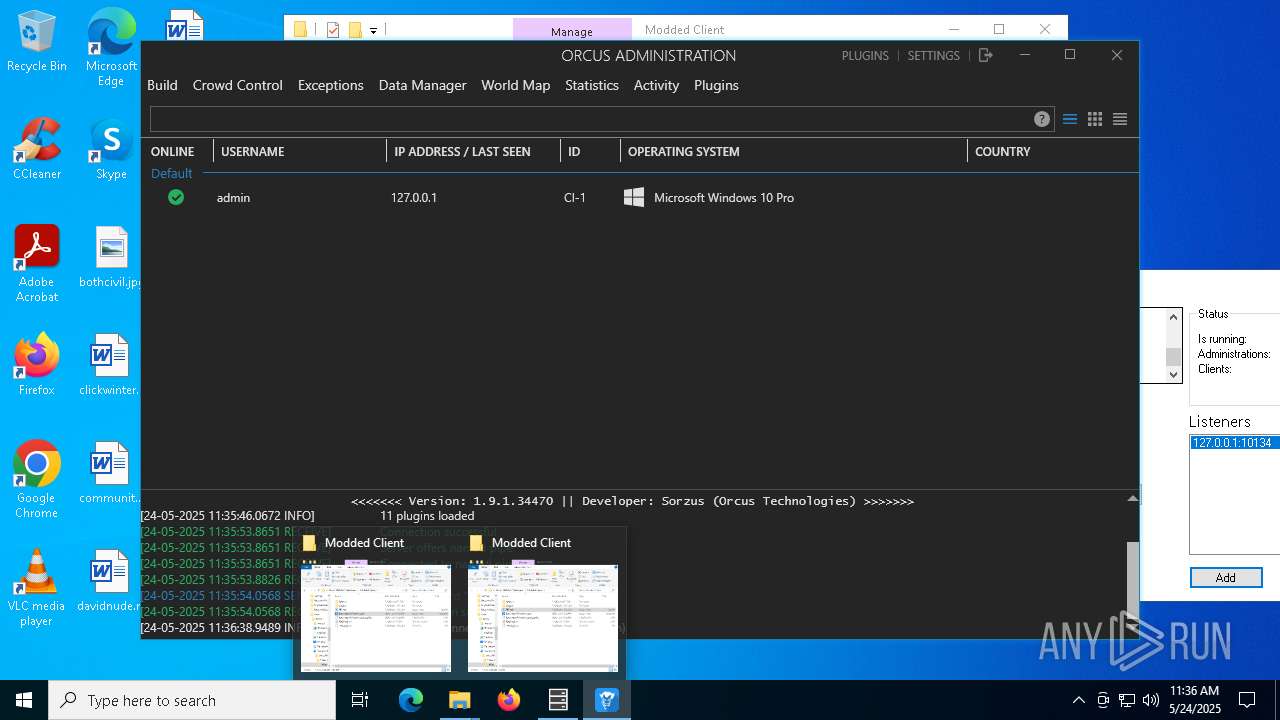Open clickwinter Word document icon
1280x720 pixels.
tap(110, 365)
